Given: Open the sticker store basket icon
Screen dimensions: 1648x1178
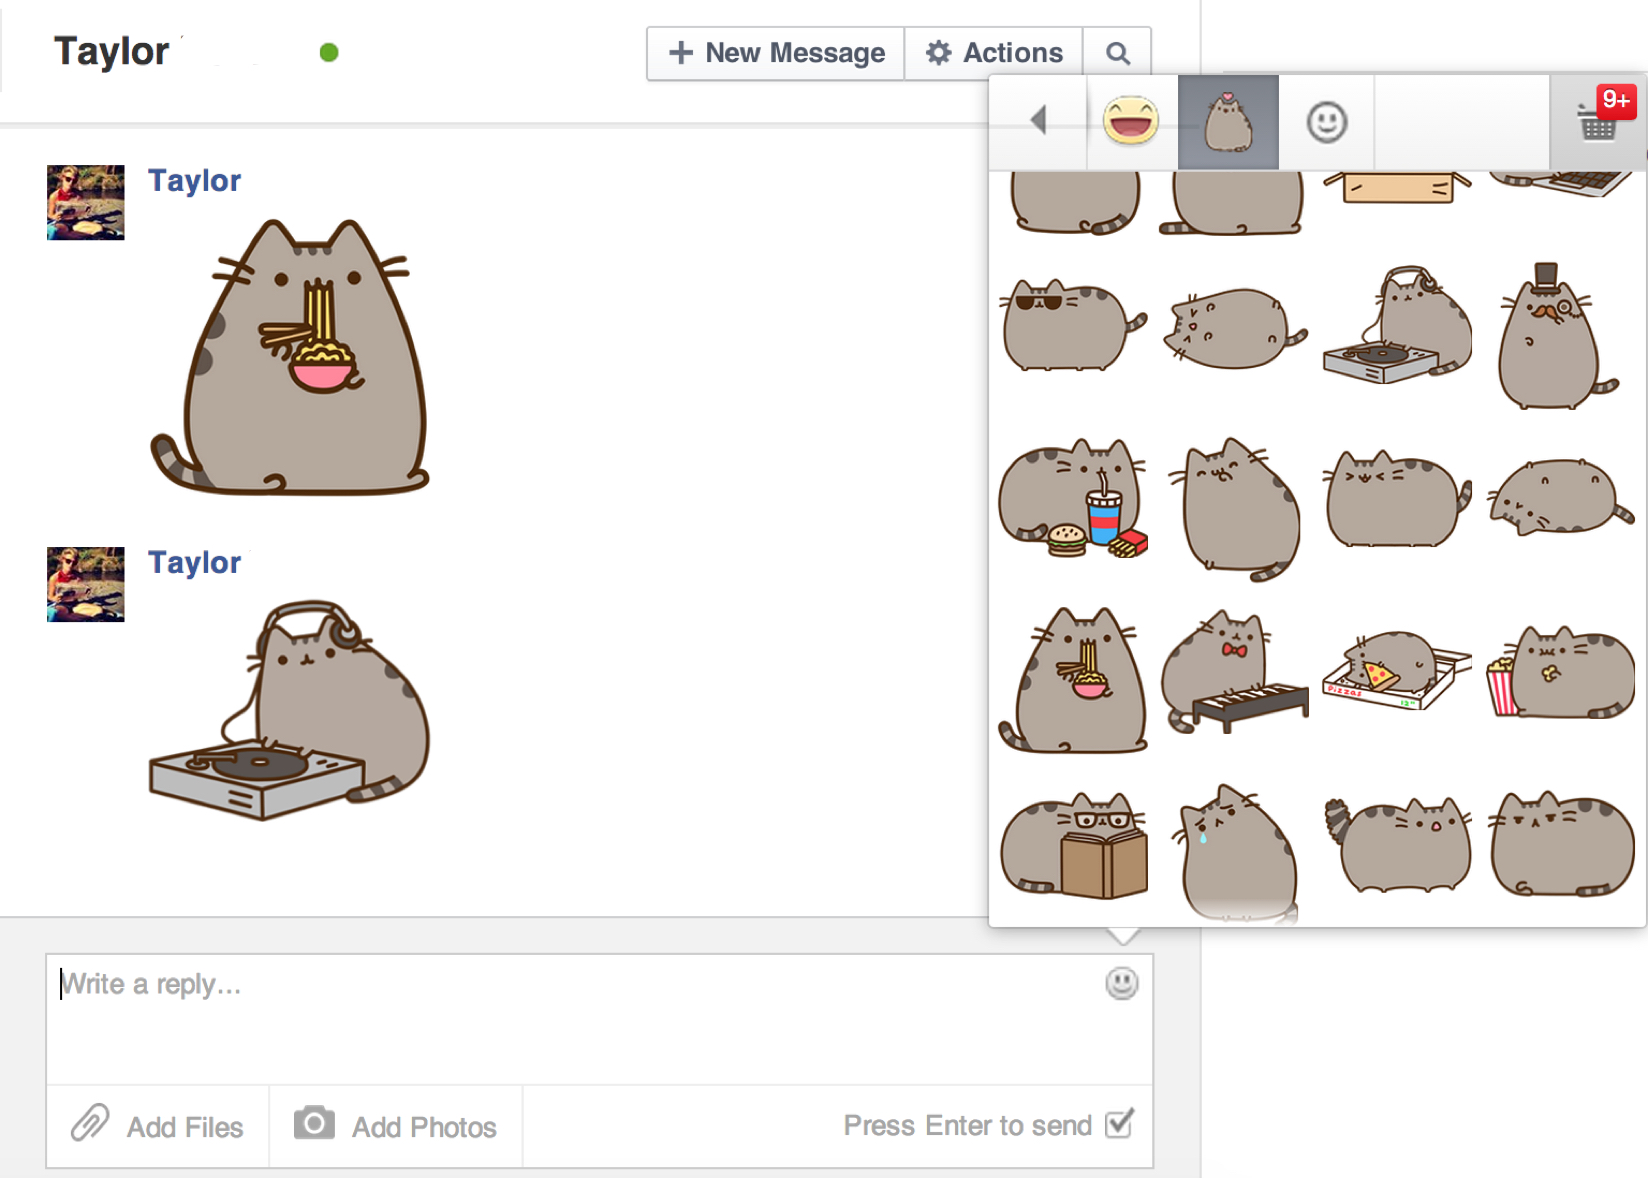Looking at the screenshot, I should pyautogui.click(x=1598, y=122).
